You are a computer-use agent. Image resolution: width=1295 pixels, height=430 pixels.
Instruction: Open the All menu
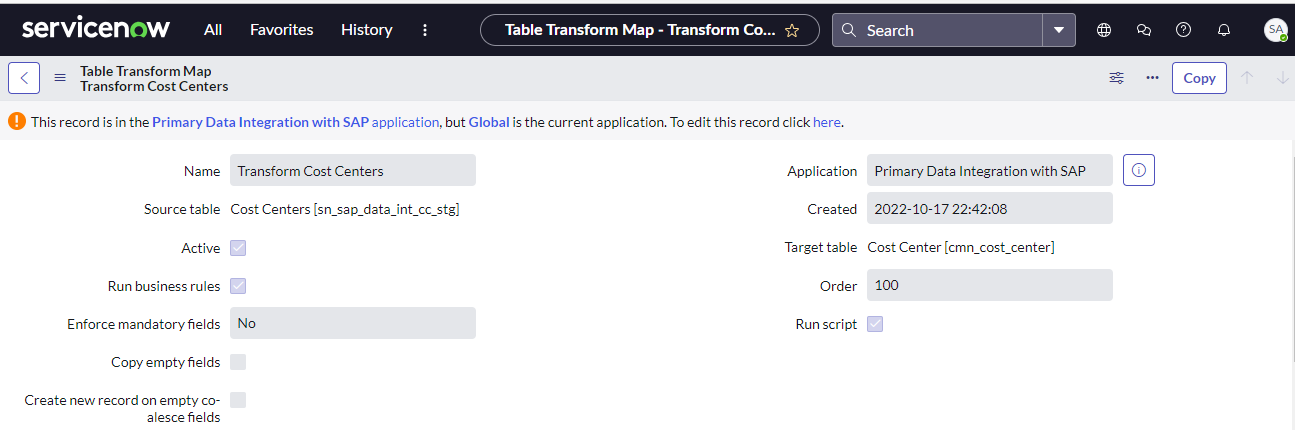pyautogui.click(x=213, y=30)
